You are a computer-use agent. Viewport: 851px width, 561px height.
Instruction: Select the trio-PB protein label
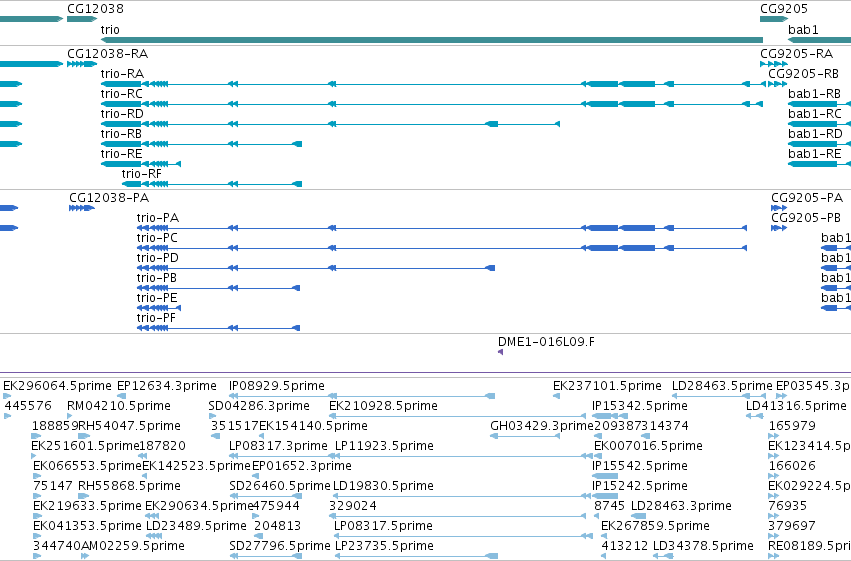point(157,278)
